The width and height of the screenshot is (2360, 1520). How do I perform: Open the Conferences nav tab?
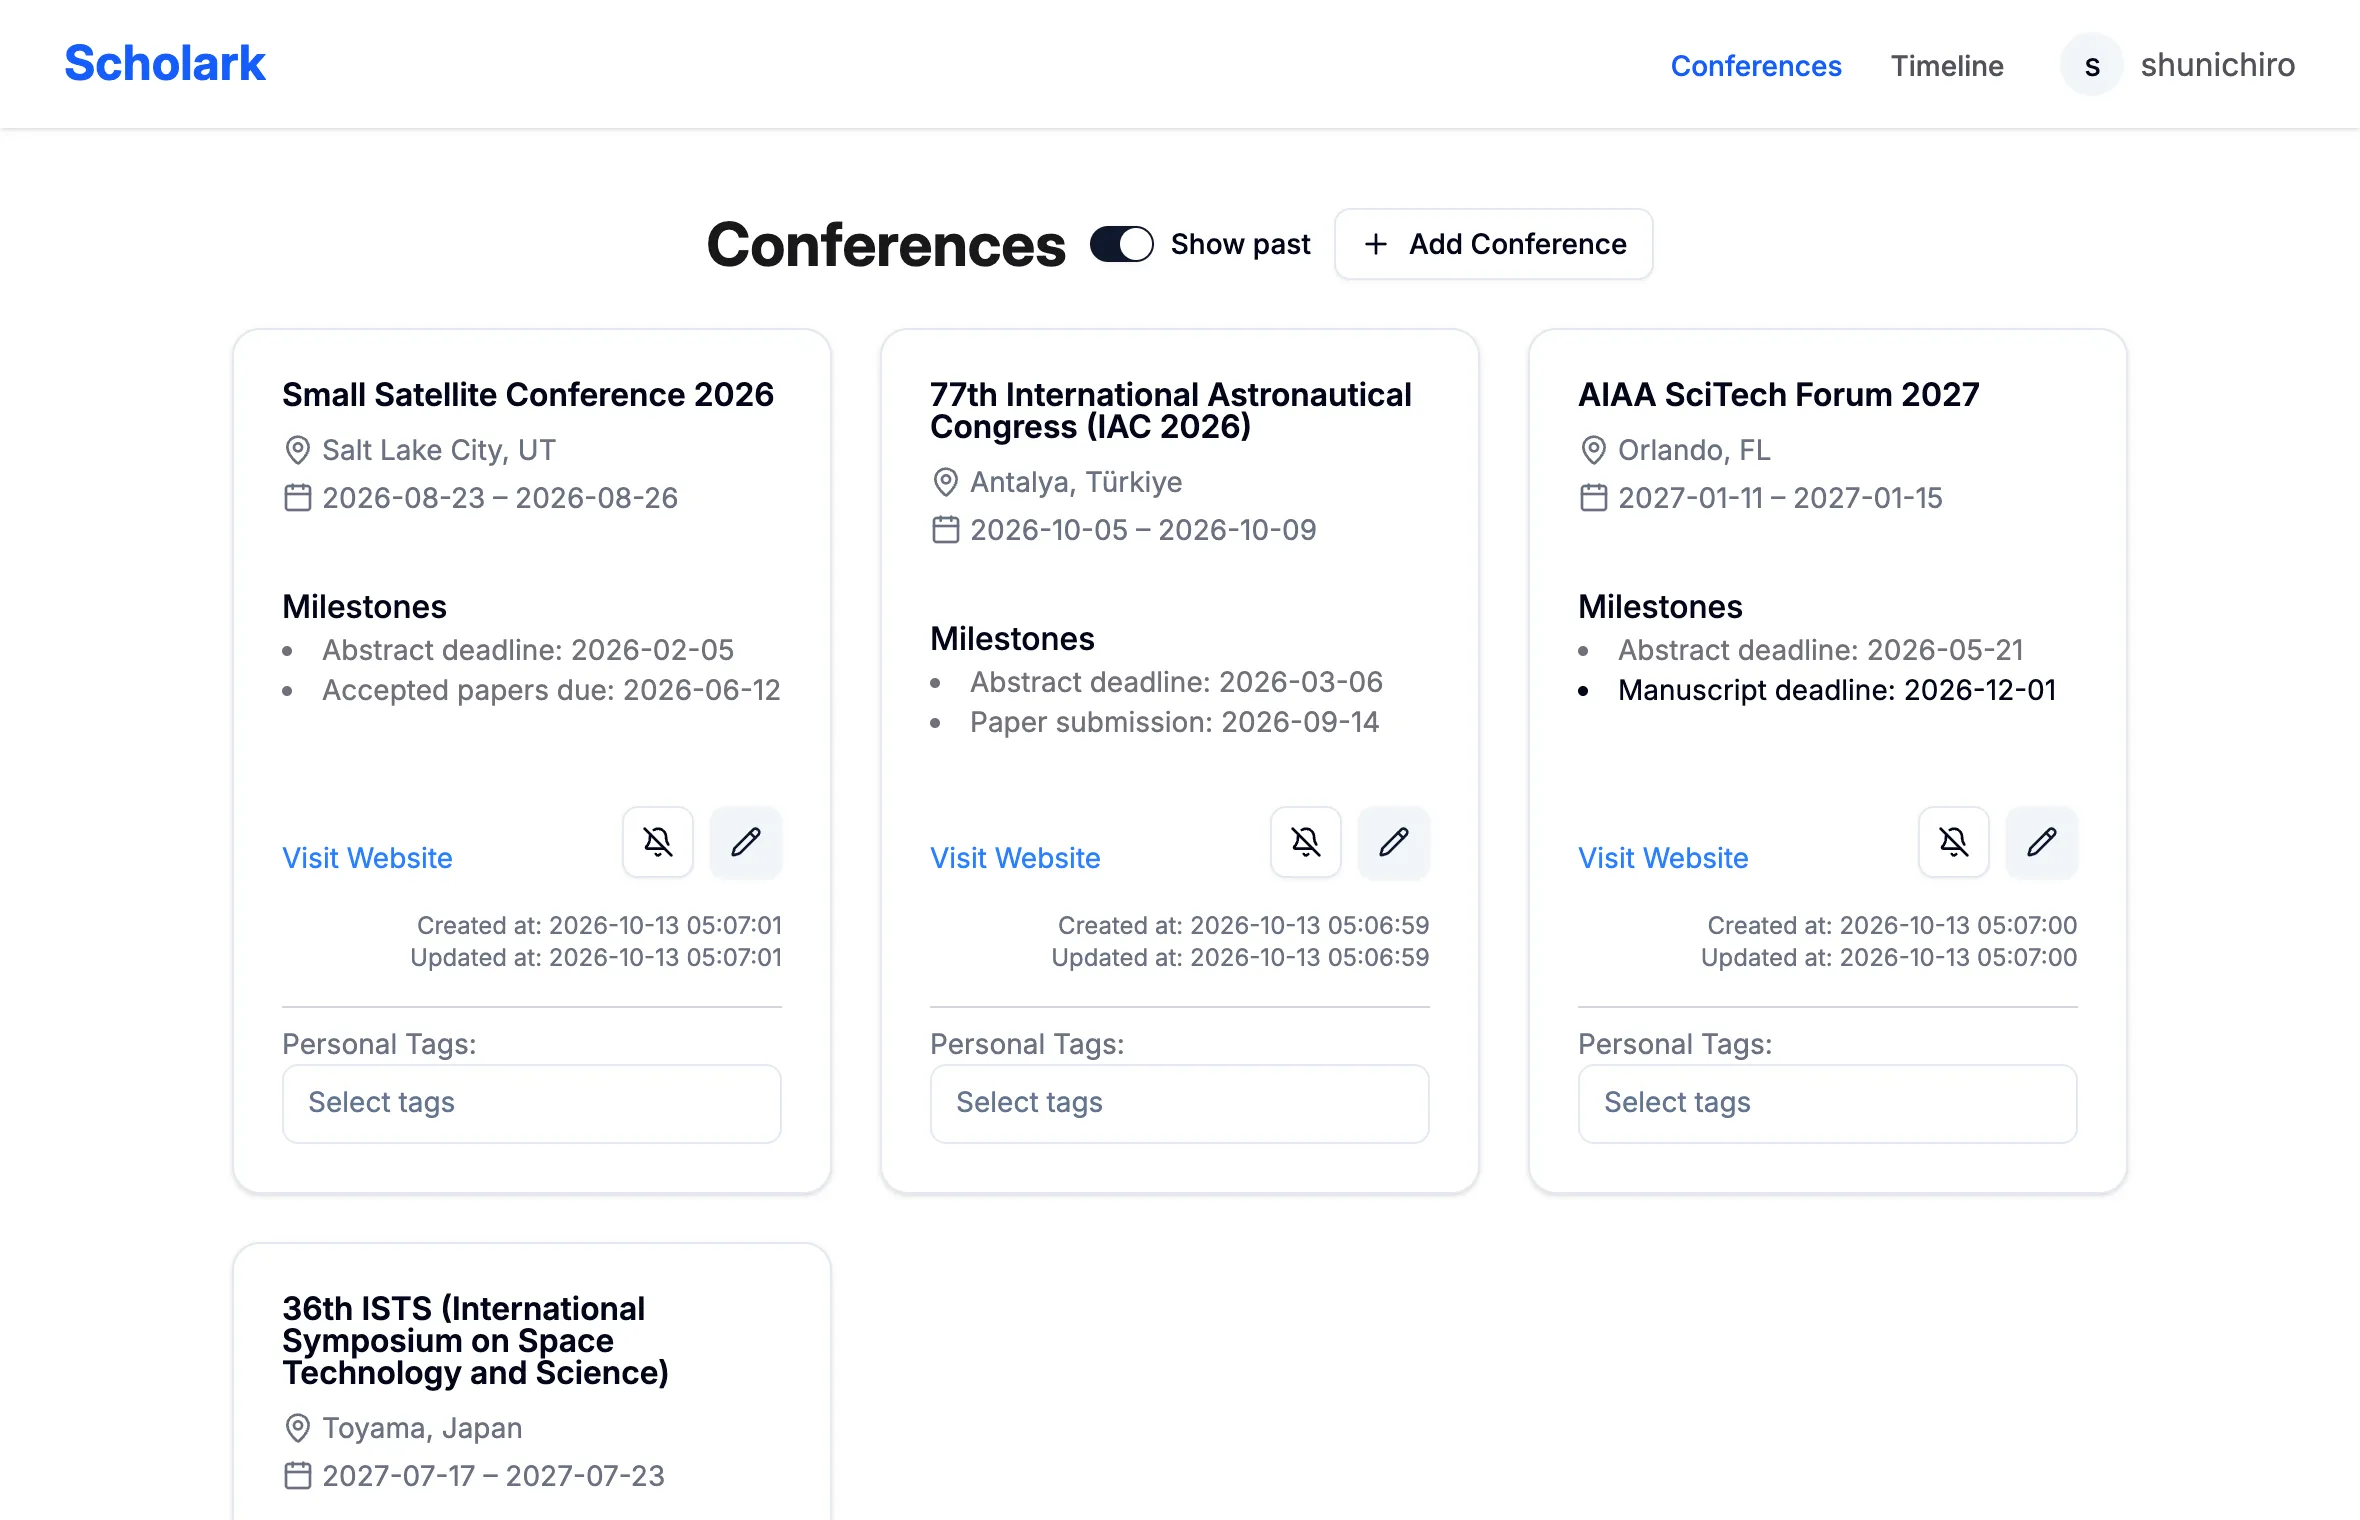1756,65
